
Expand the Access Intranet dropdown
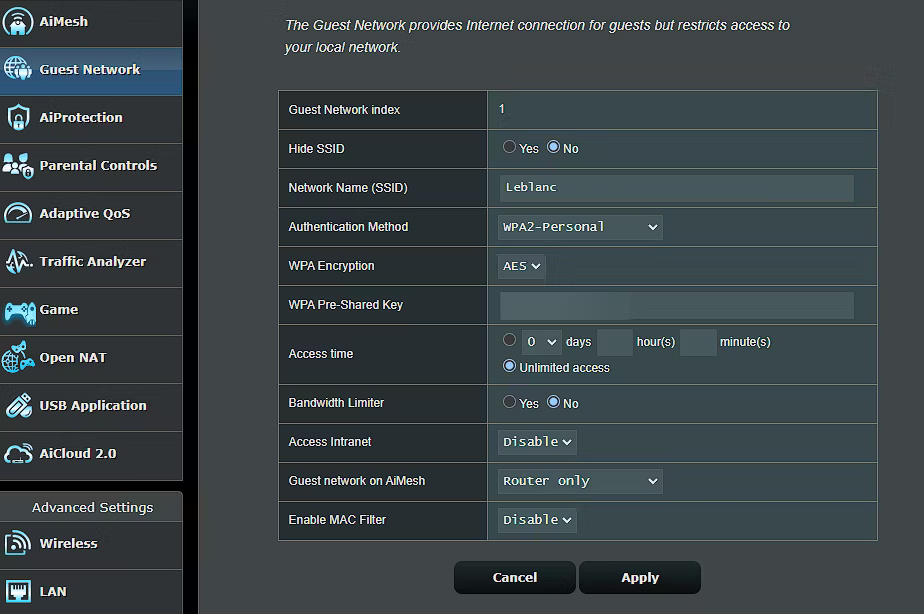click(x=537, y=442)
